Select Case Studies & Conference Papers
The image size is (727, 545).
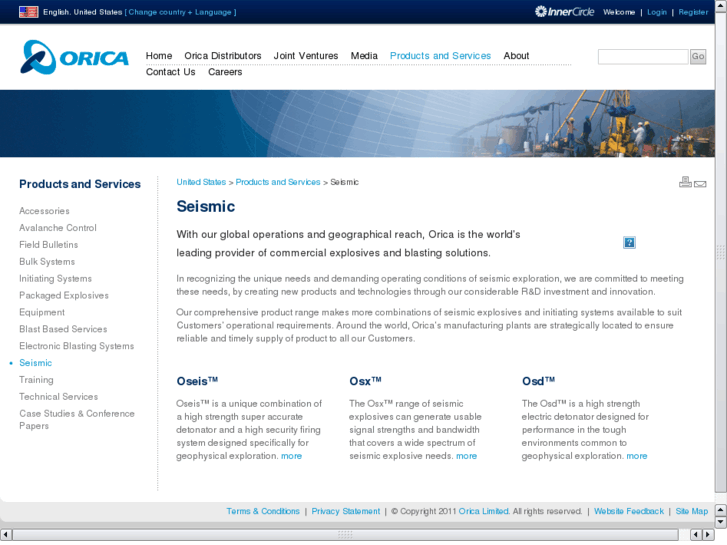coord(77,420)
